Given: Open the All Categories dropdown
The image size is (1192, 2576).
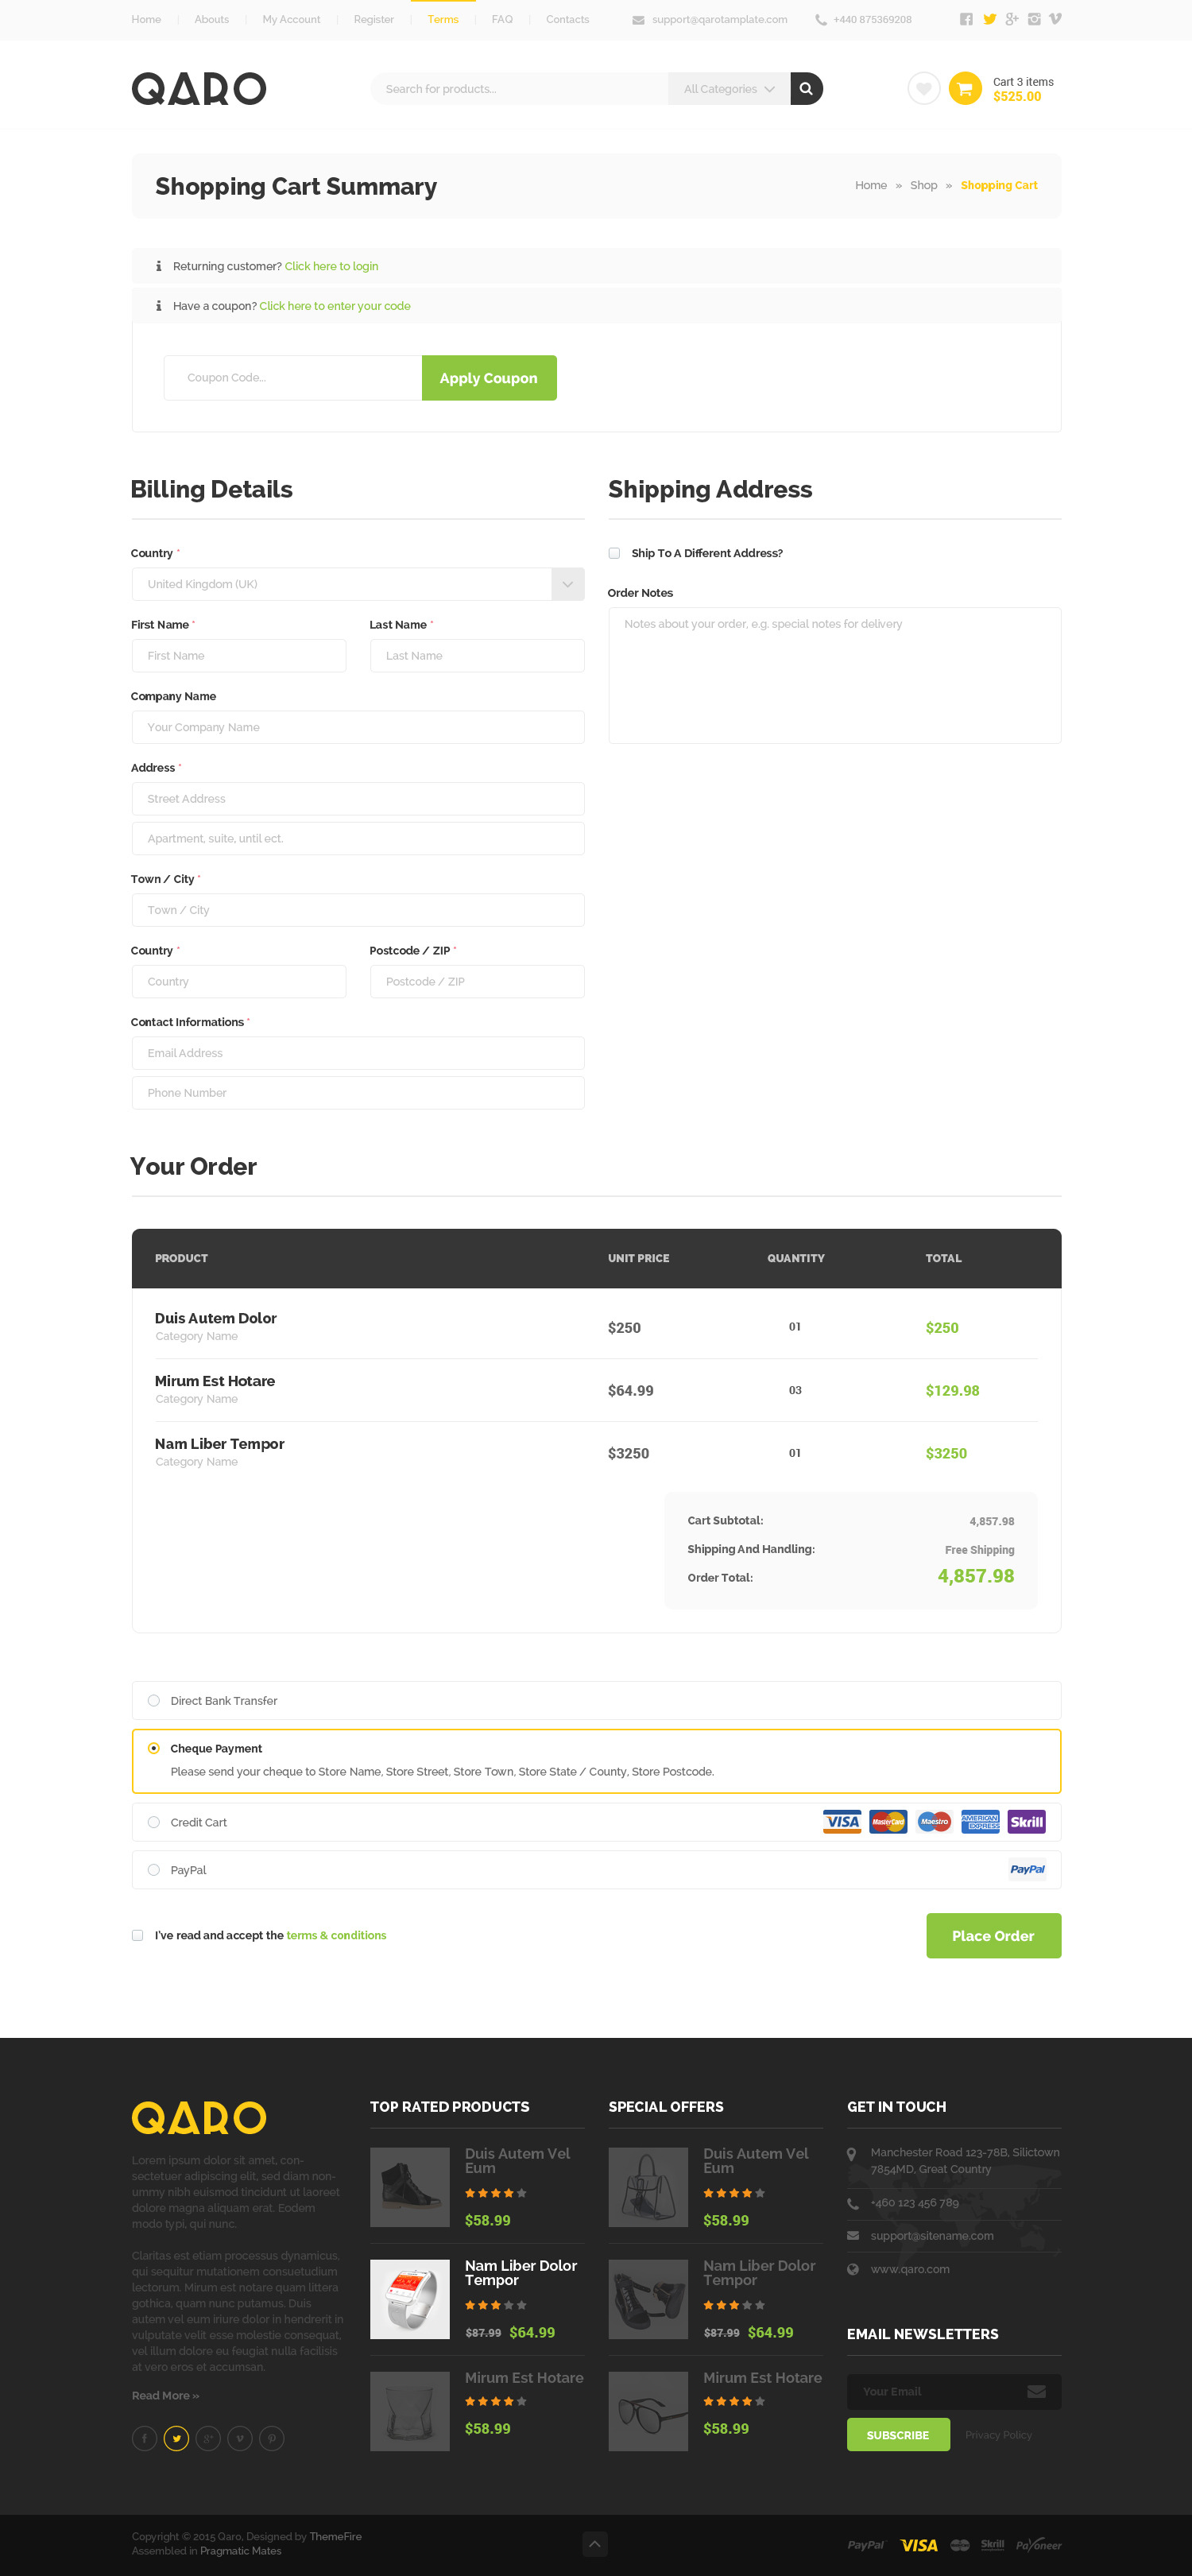Looking at the screenshot, I should pyautogui.click(x=728, y=89).
